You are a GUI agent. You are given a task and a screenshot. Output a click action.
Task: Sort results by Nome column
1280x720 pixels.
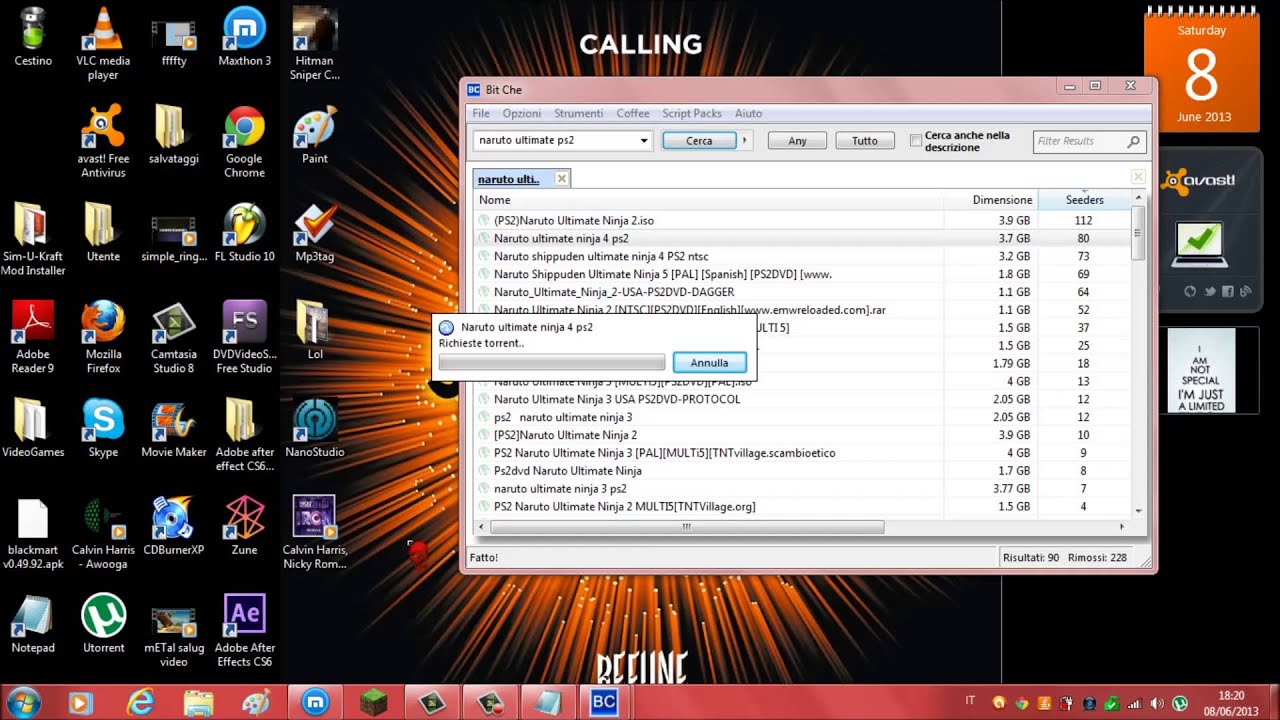[709, 200]
